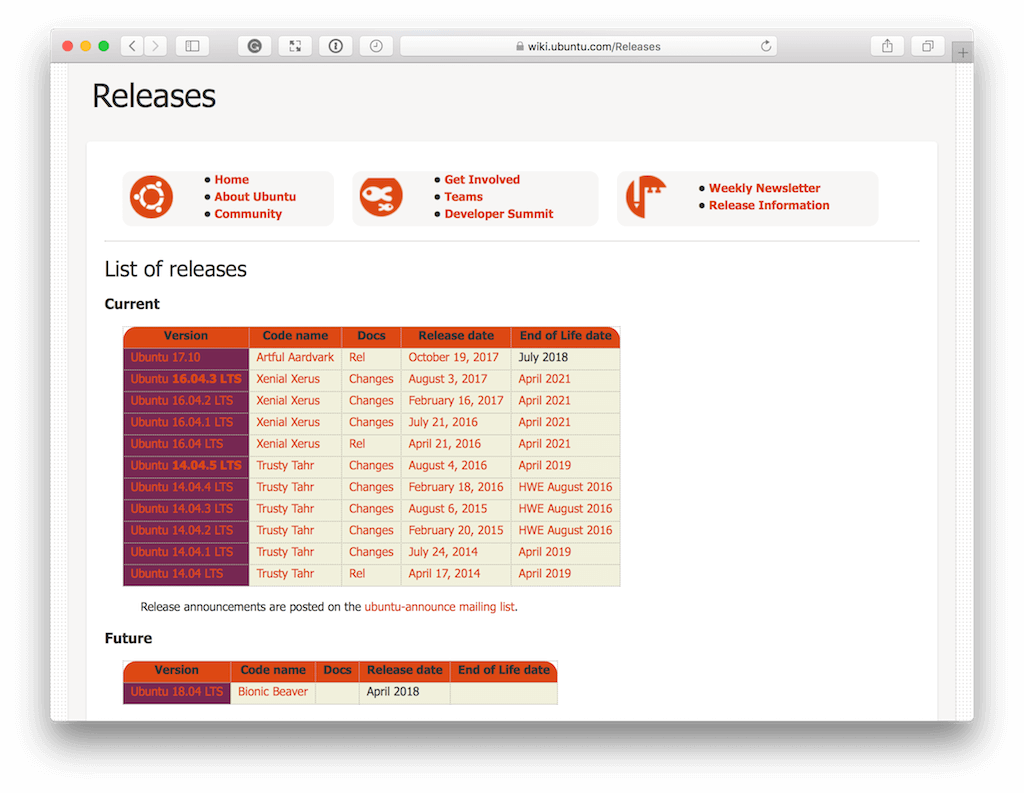Screen dimensions: 1024x793
Task: Open Rel docs for Ubuntu 14.04 LTS
Action: [357, 573]
